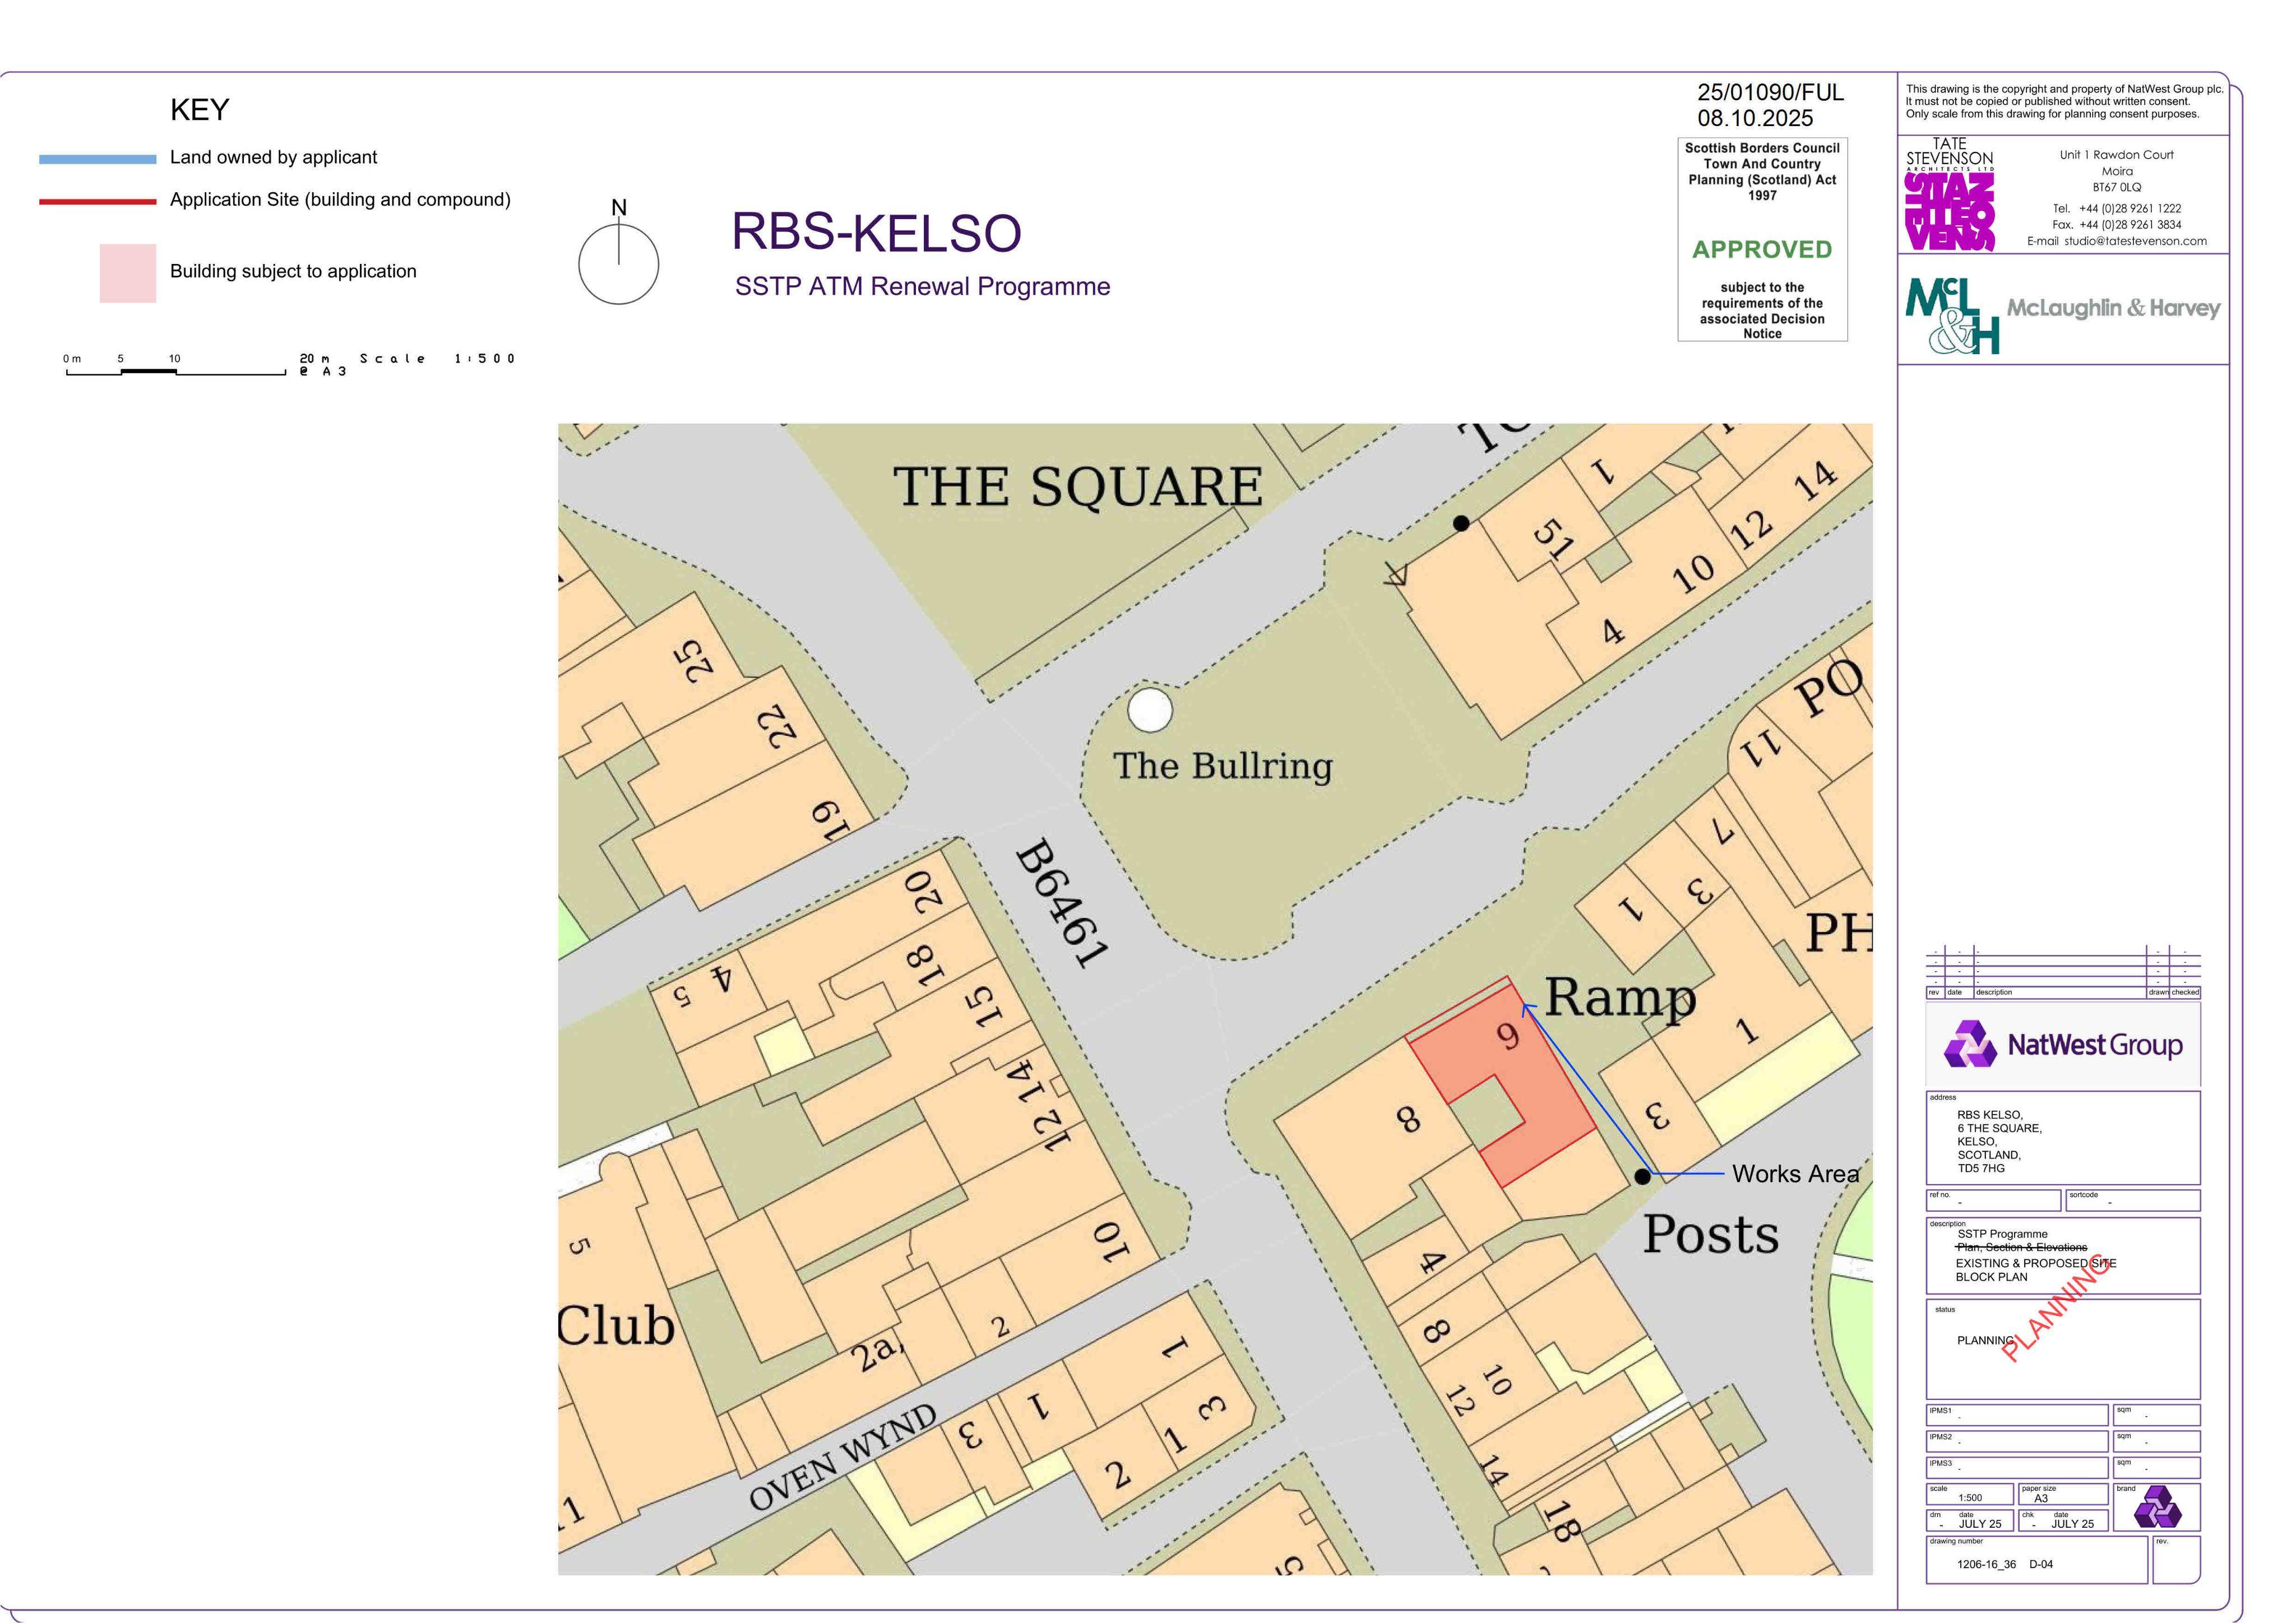Image resolution: width=2296 pixels, height=1623 pixels.
Task: Click the black dot near building 51
Action: pyautogui.click(x=1461, y=523)
